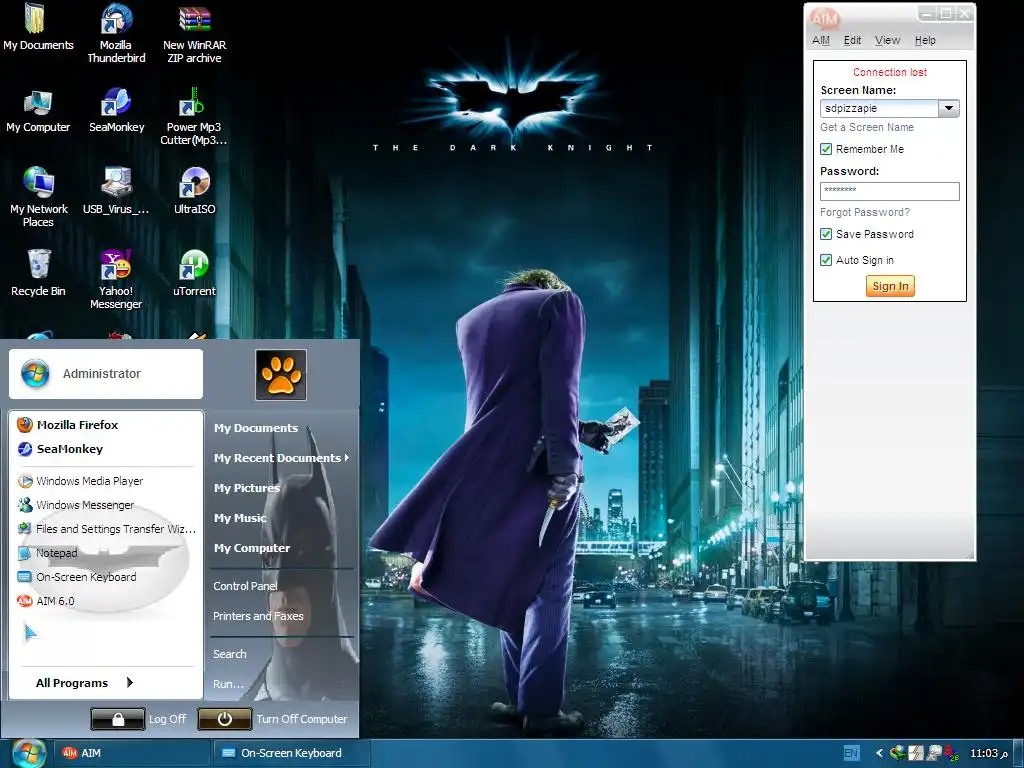The image size is (1024, 768).
Task: Click the Forgot Password? link
Action: coord(865,212)
